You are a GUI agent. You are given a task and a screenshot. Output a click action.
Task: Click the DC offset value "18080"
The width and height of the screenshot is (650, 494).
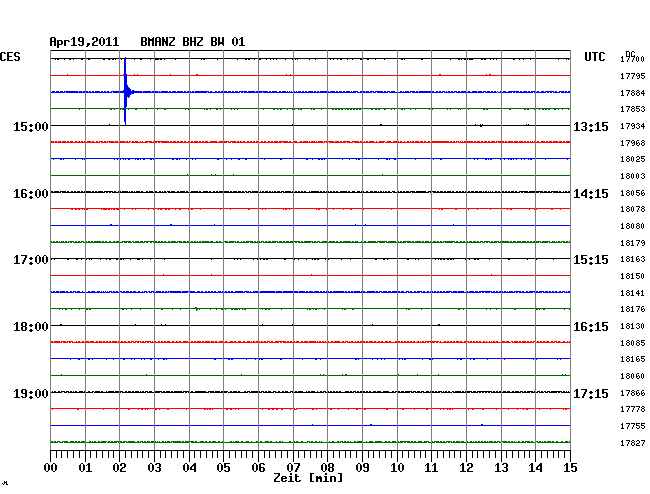(633, 226)
